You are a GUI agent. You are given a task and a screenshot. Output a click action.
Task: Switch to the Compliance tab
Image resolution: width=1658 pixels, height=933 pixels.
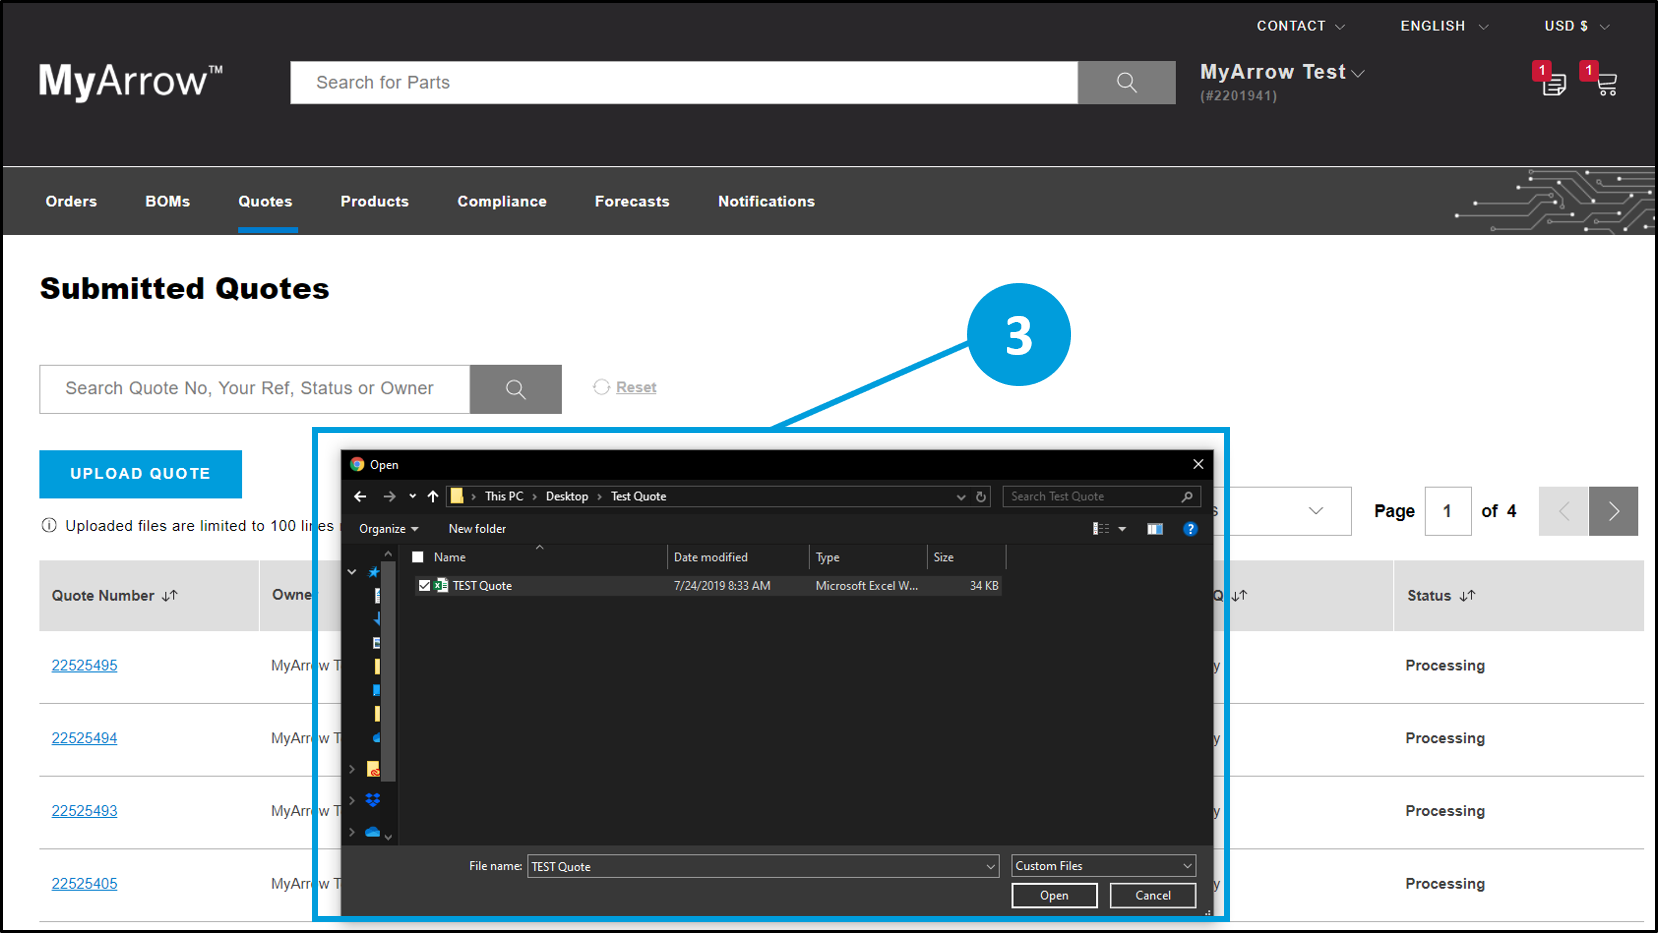tap(502, 201)
